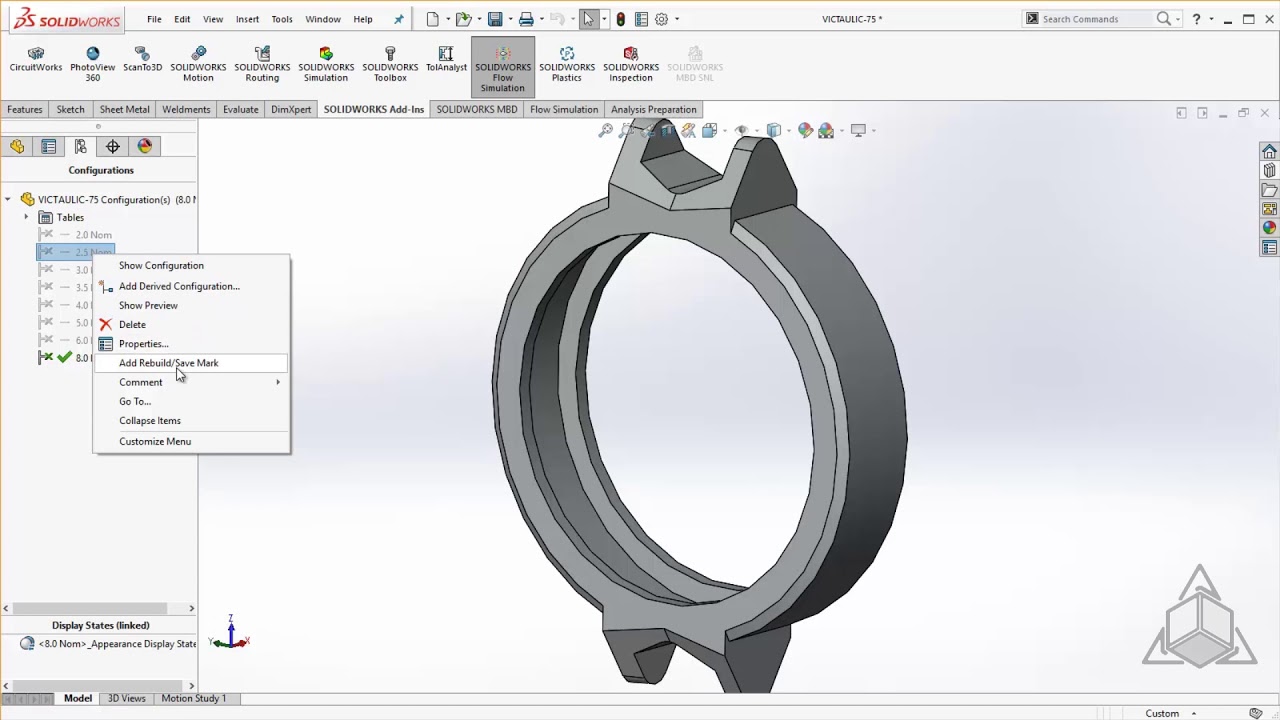Select the active 8.0 Nom configuration

(x=68, y=357)
